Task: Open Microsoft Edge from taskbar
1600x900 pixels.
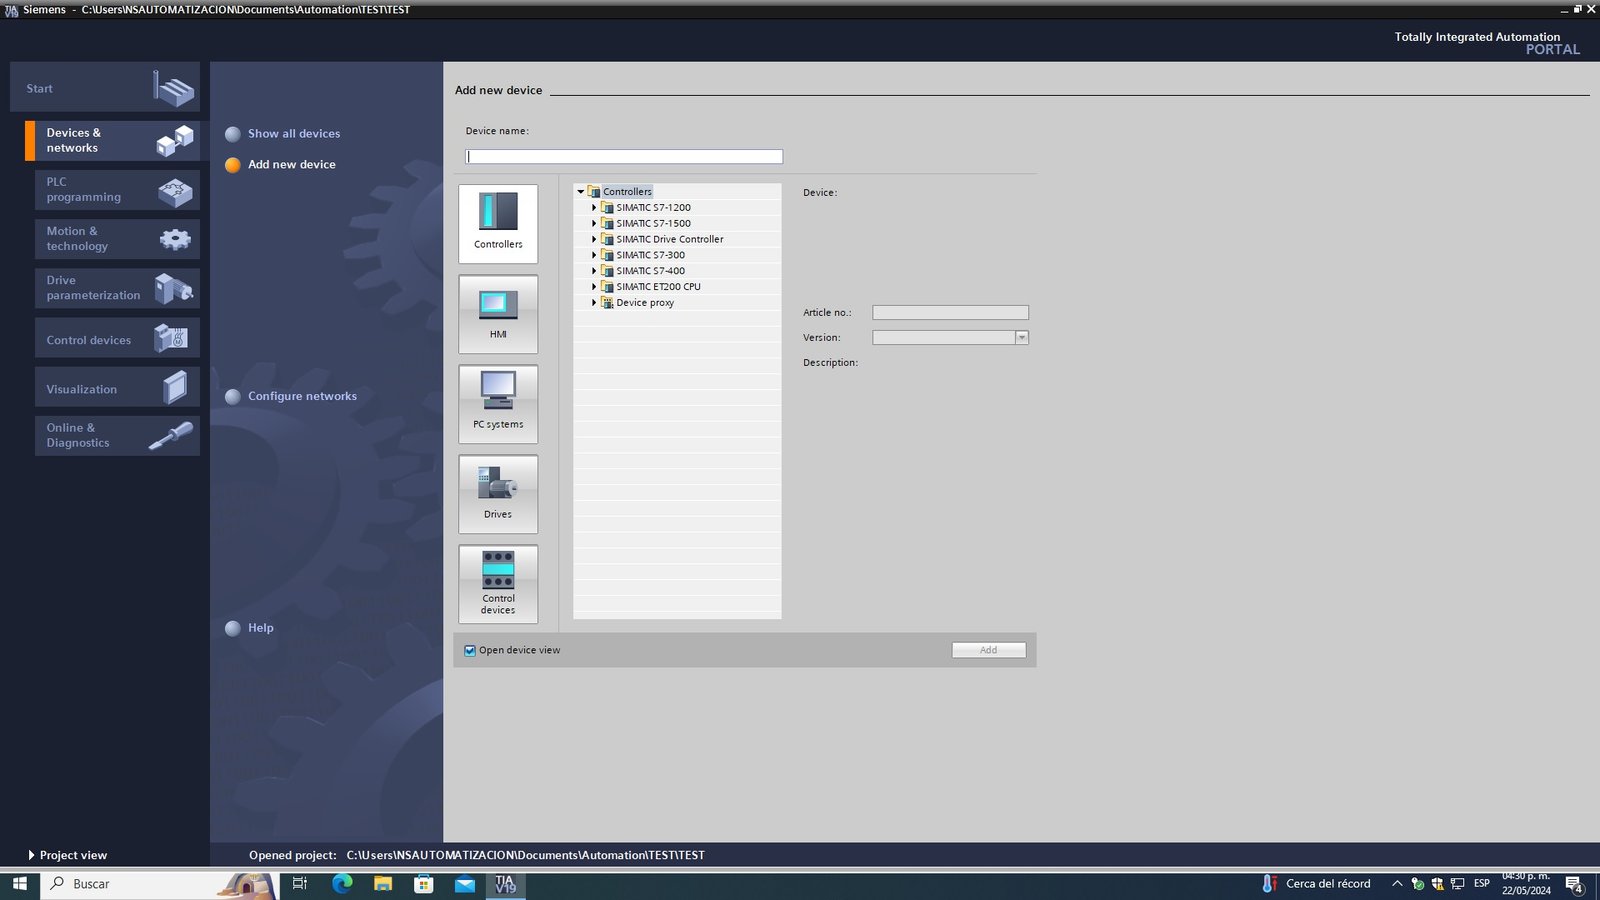Action: pyautogui.click(x=342, y=884)
